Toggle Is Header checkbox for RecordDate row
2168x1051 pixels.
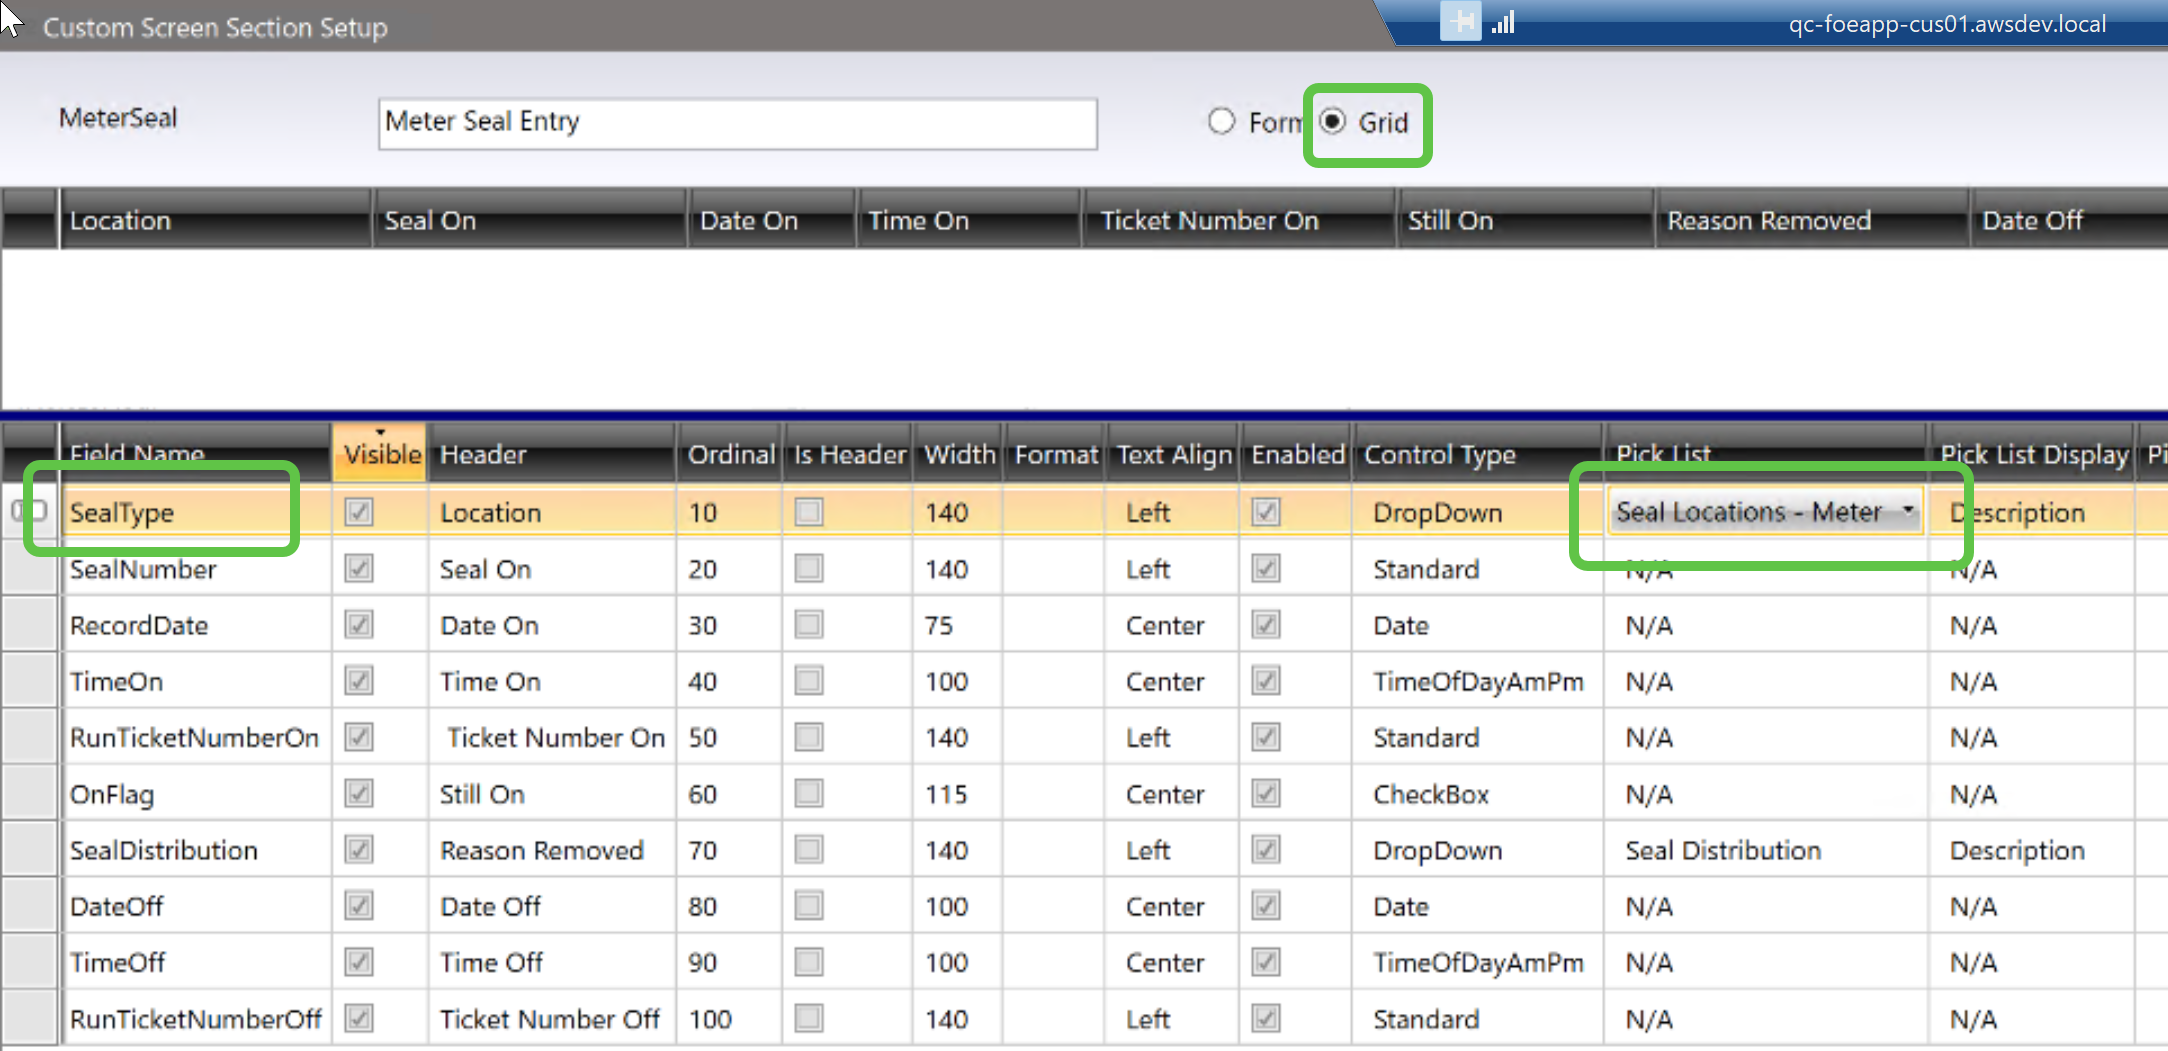click(x=808, y=625)
